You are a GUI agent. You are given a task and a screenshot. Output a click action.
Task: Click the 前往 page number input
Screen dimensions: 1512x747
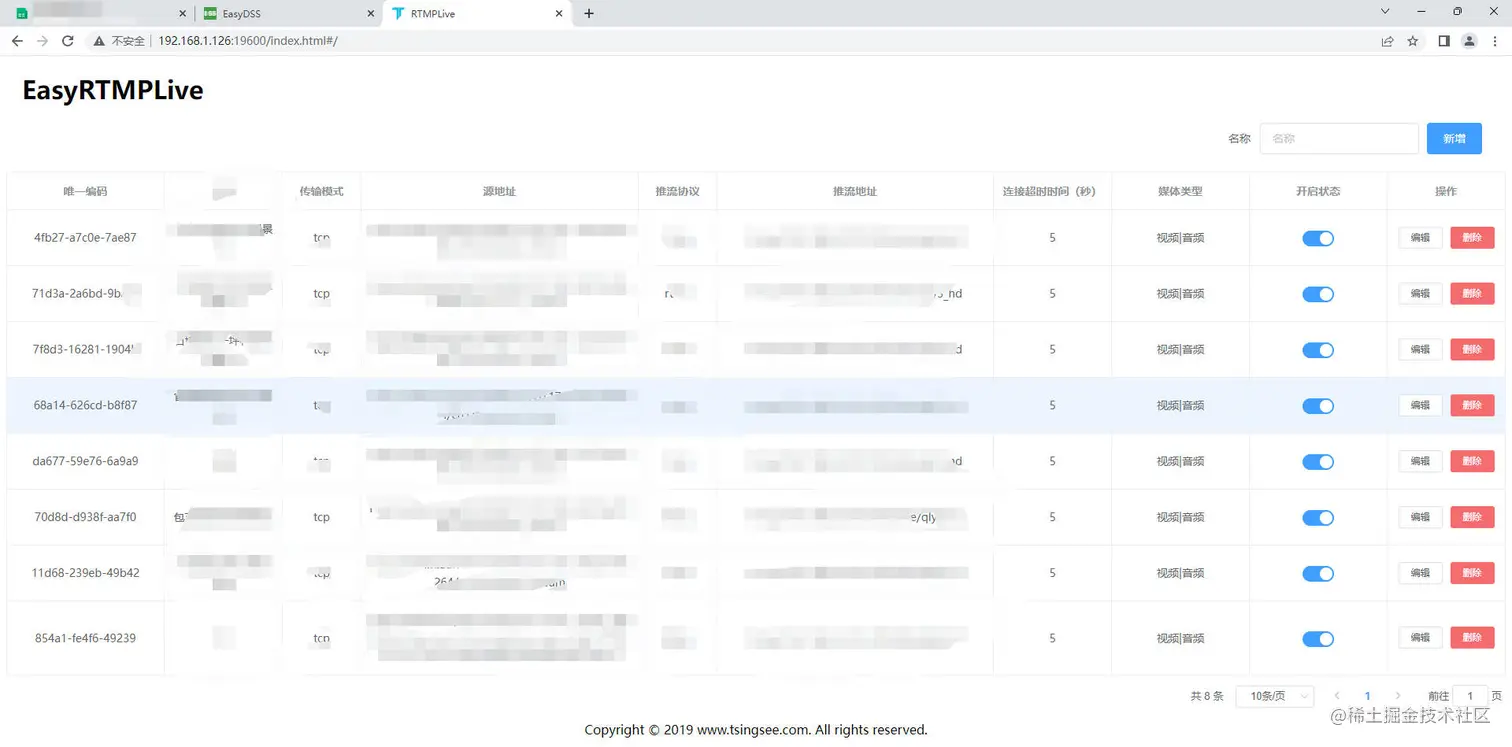(x=1470, y=696)
